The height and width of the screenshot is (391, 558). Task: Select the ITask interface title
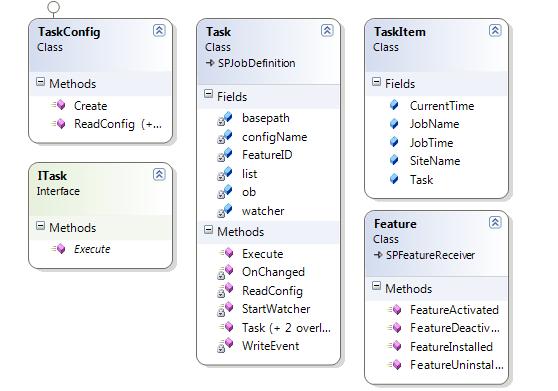(x=52, y=175)
